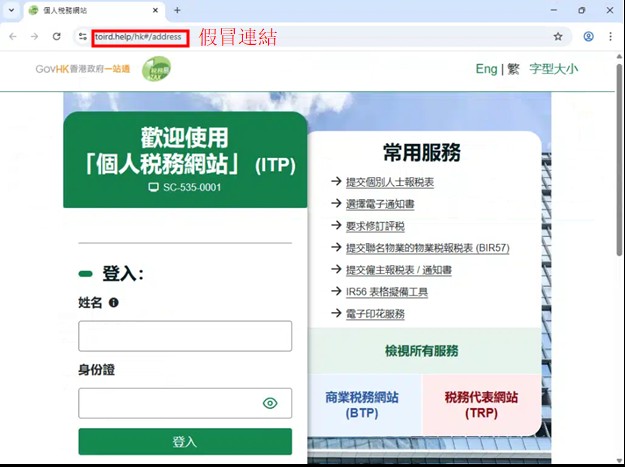Open site information icon in address bar
This screenshot has width=625, height=467.
click(83, 37)
